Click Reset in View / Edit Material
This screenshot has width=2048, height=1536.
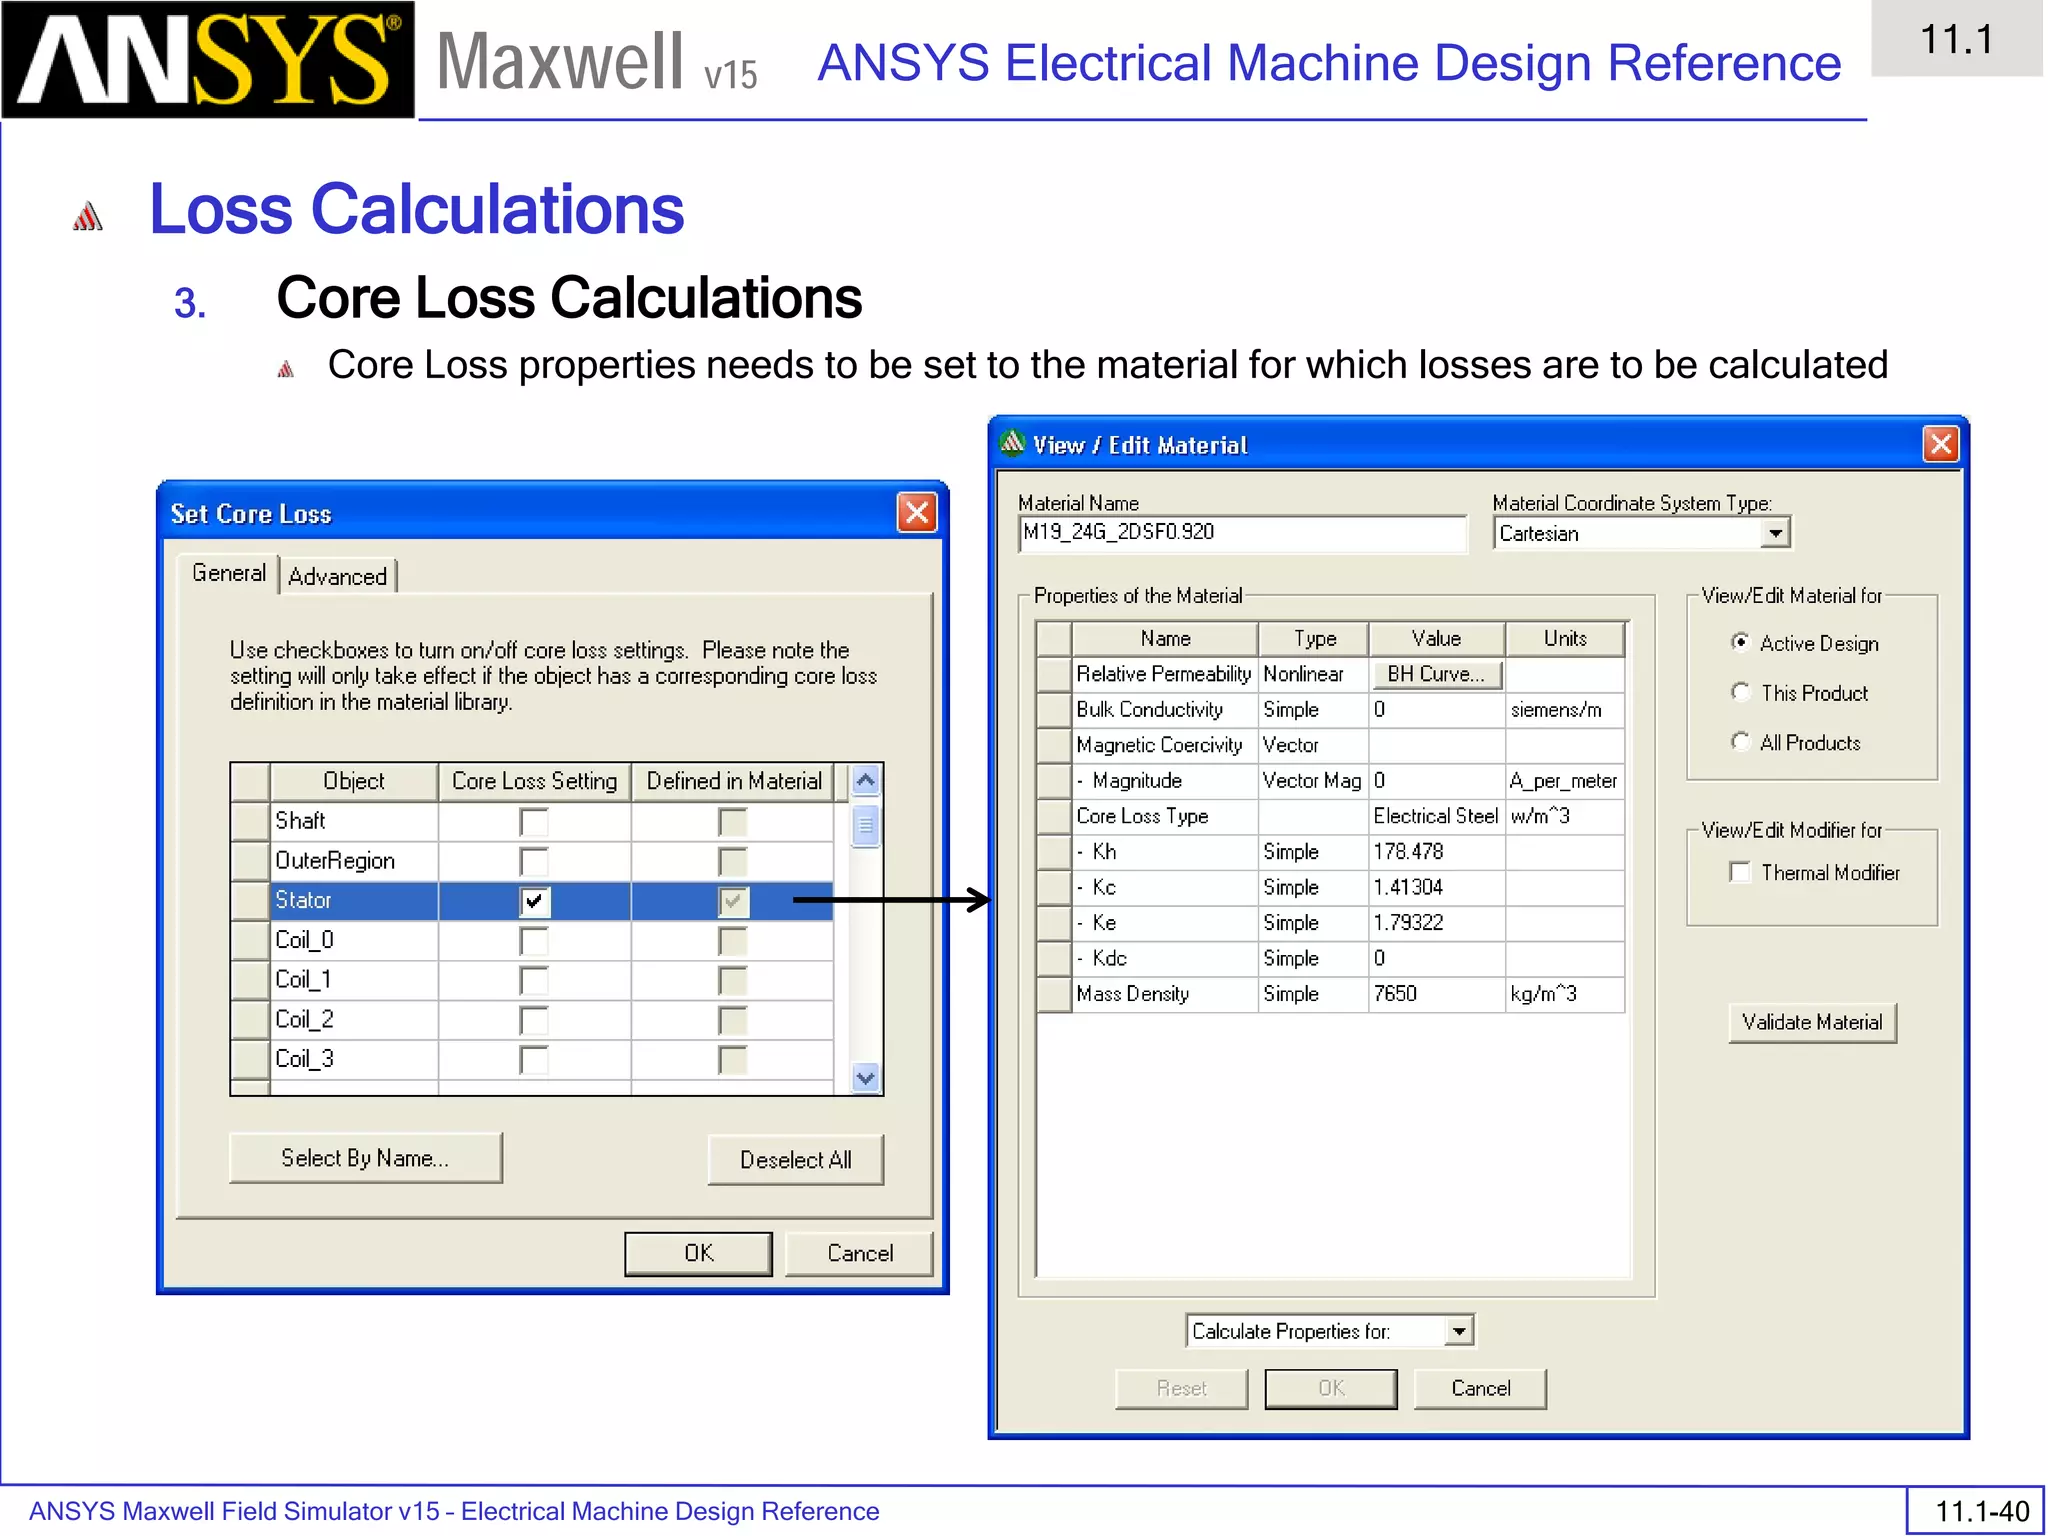(1181, 1388)
